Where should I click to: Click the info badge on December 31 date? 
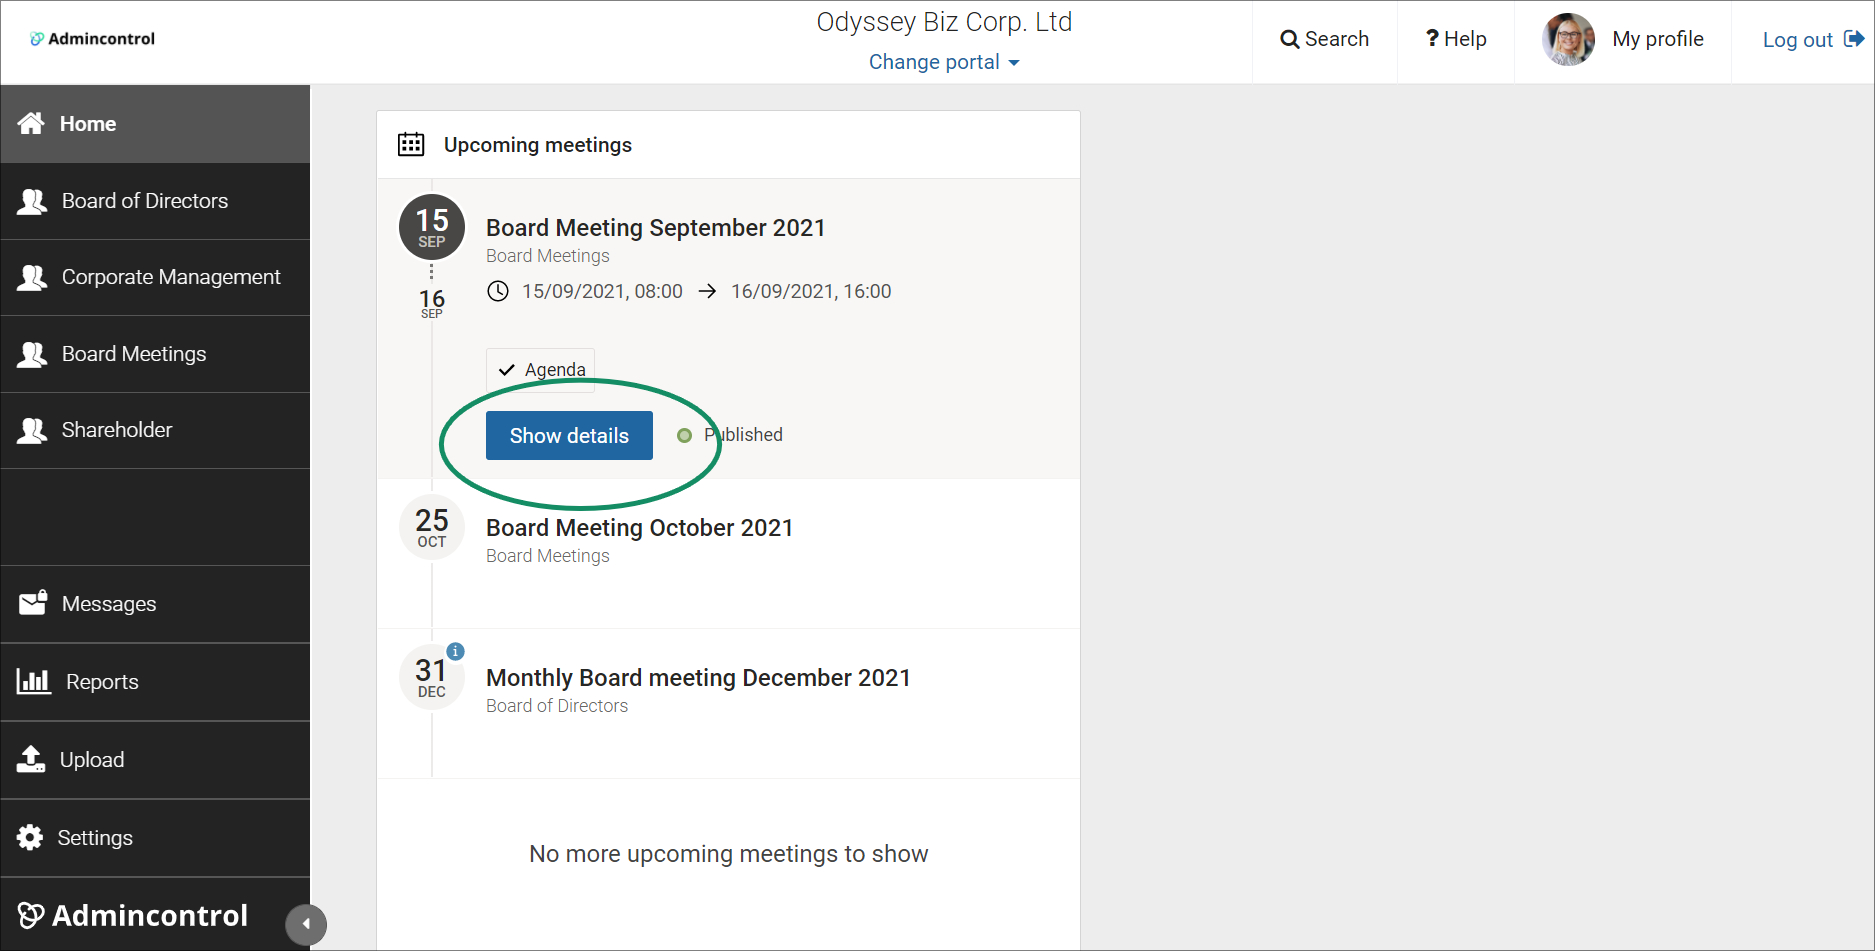[x=456, y=651]
